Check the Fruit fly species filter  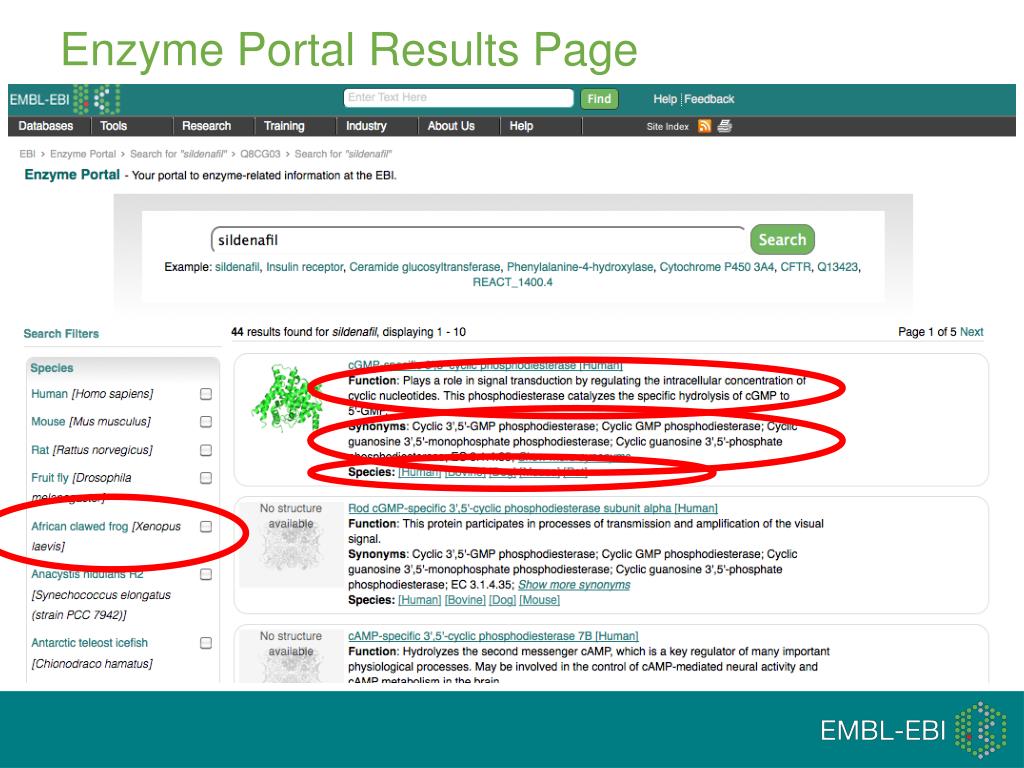[x=206, y=478]
